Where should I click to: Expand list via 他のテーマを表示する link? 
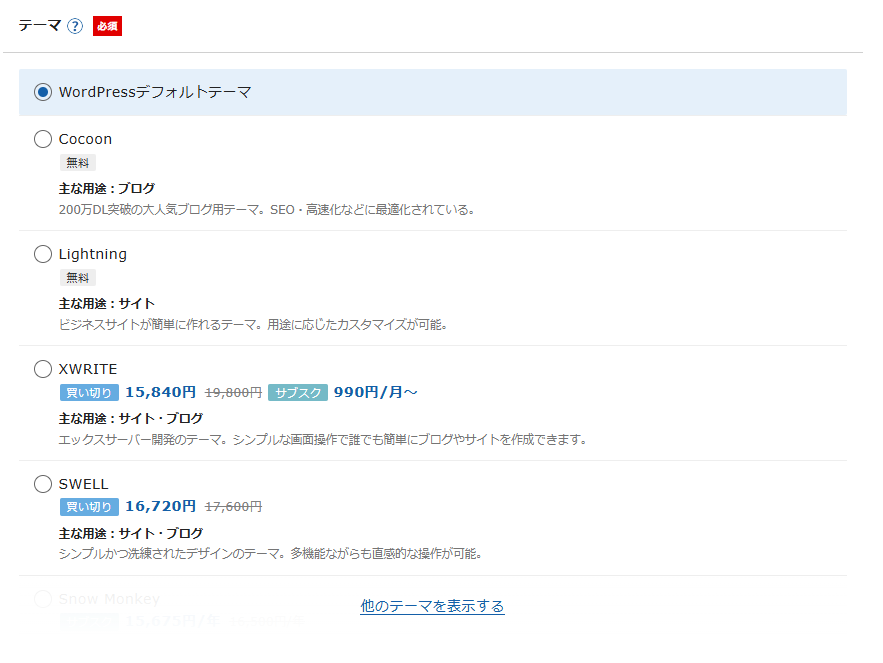tap(432, 606)
